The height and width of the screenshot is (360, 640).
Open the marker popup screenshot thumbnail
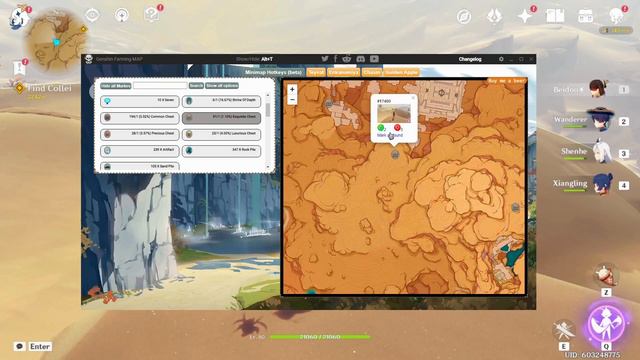(x=394, y=114)
